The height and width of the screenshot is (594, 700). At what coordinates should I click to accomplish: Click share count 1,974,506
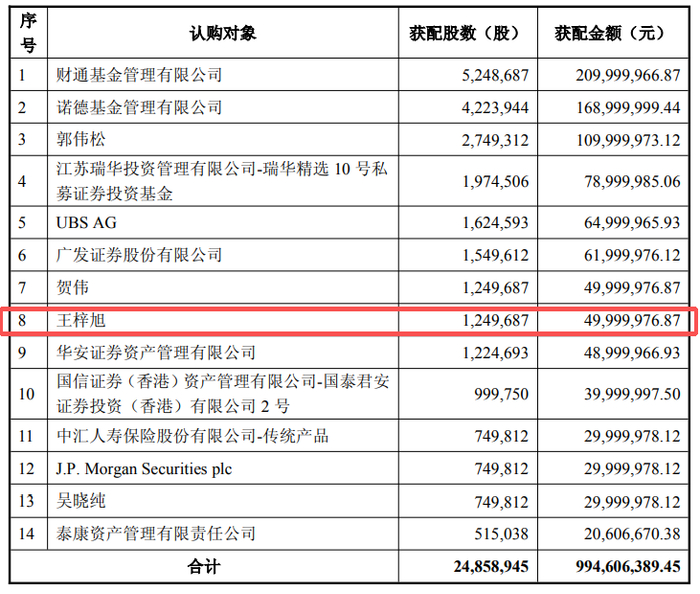(x=495, y=181)
